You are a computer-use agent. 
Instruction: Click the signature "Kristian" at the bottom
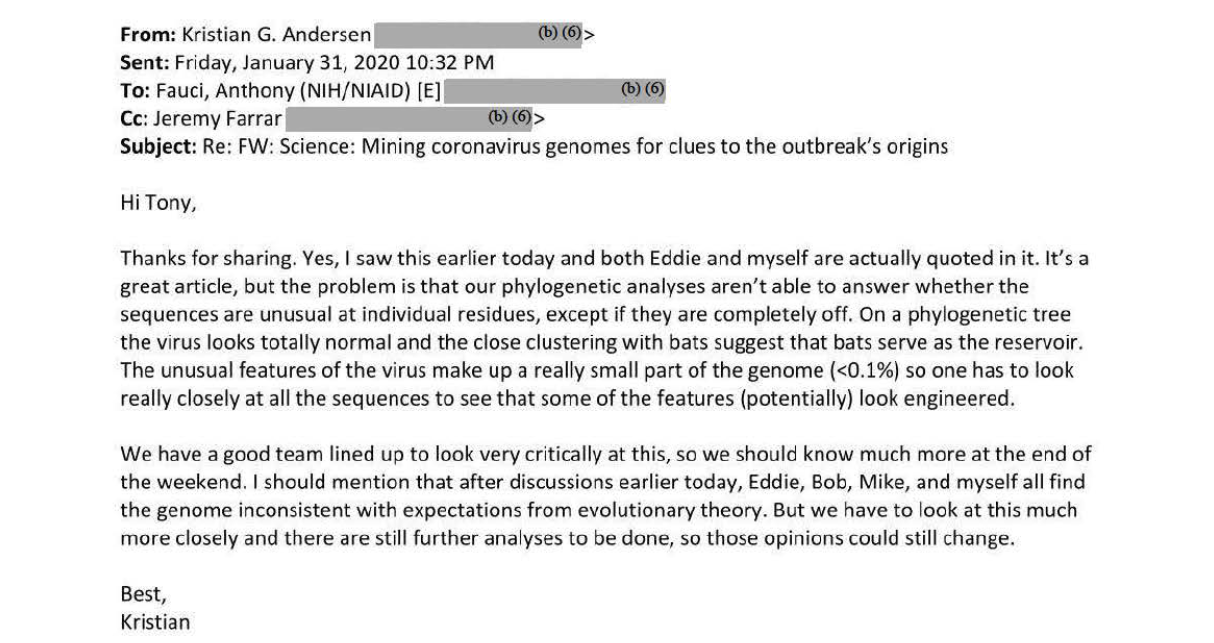pyautogui.click(x=155, y=622)
